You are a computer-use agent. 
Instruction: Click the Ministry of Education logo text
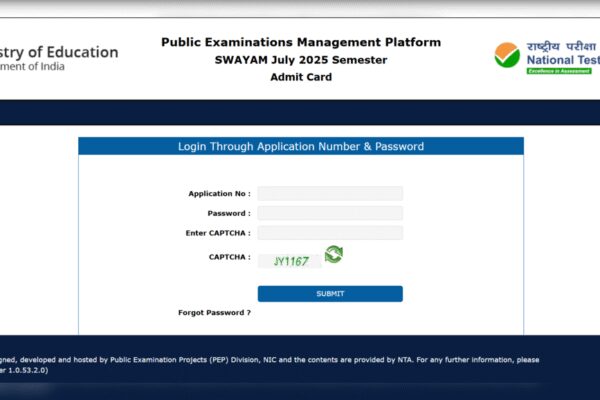click(x=59, y=58)
